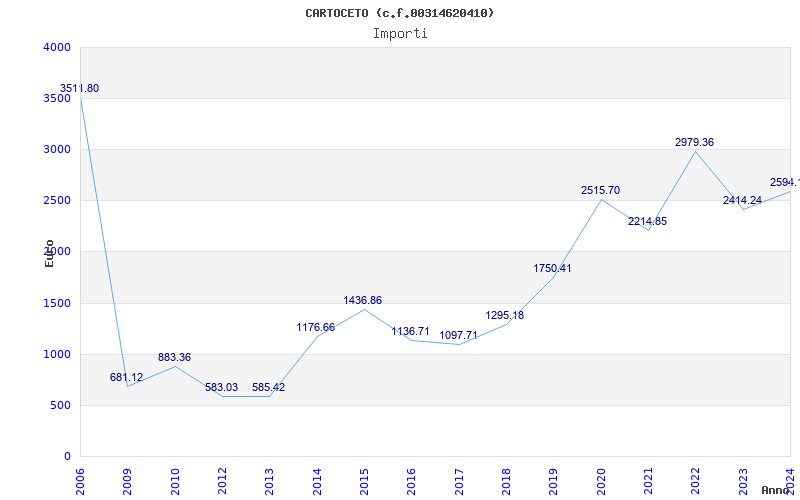This screenshot has width=800, height=500.
Task: Click the 585.42 data label
Action: 268,388
